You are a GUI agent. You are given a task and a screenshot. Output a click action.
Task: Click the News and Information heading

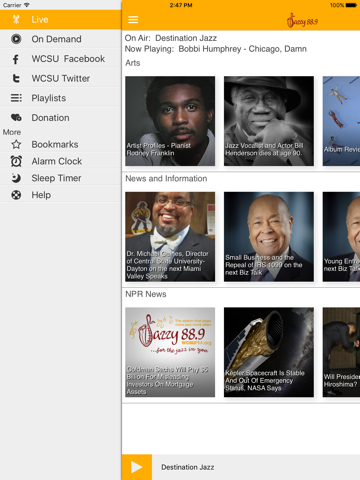pos(166,179)
